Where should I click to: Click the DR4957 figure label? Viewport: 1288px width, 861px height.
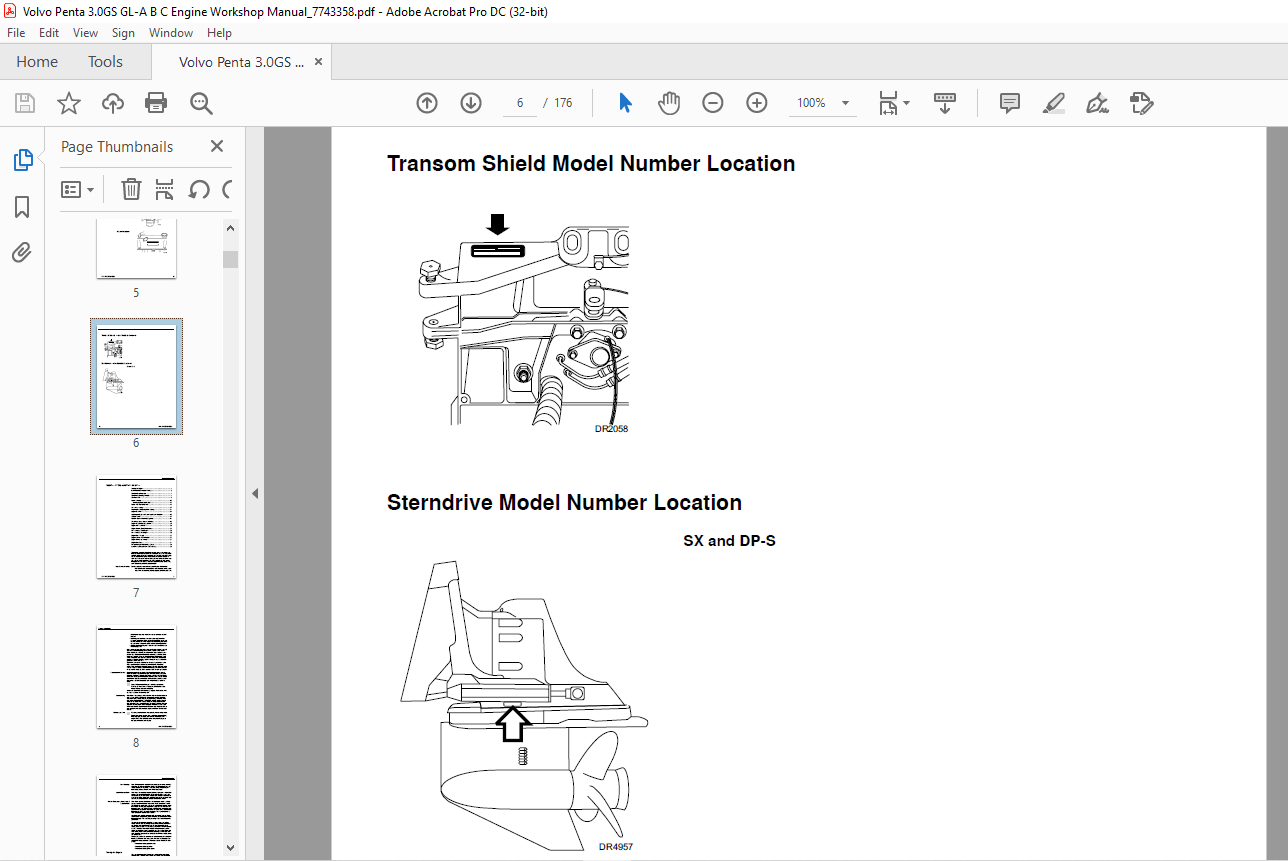pyautogui.click(x=616, y=847)
